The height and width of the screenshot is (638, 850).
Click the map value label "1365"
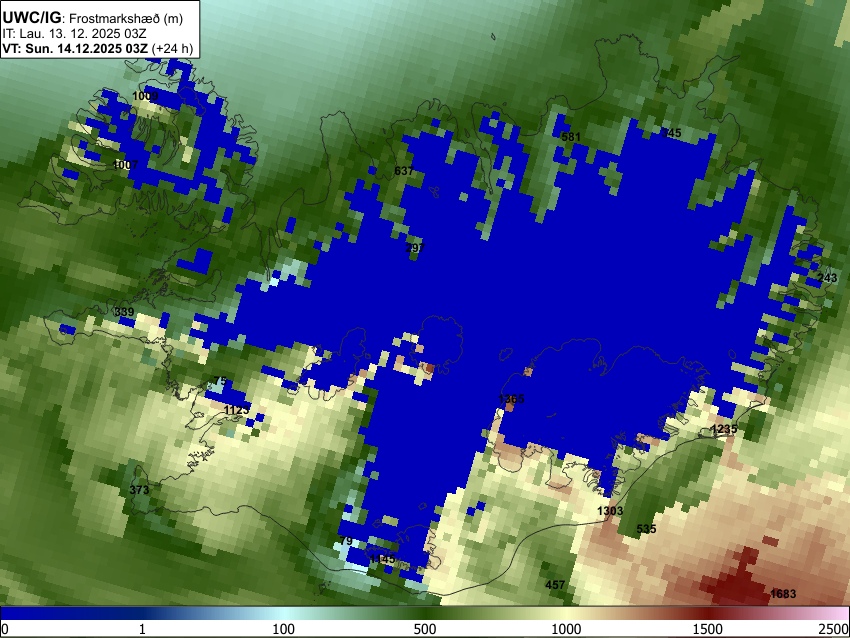pos(512,399)
